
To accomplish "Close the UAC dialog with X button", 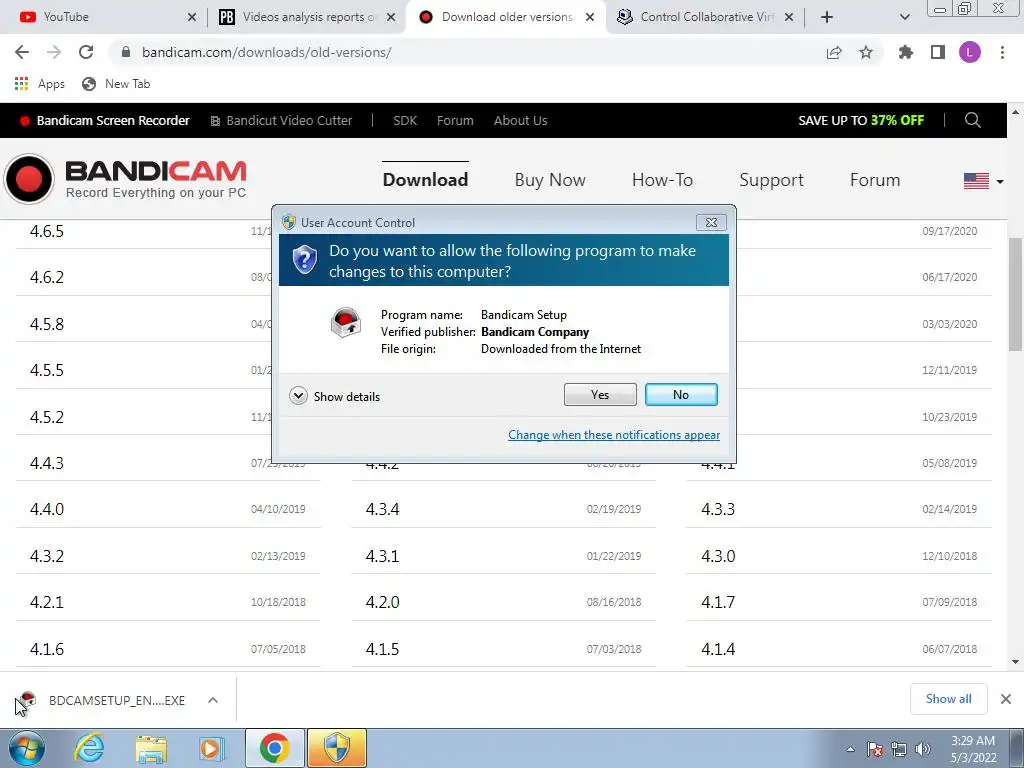I will coord(711,223).
